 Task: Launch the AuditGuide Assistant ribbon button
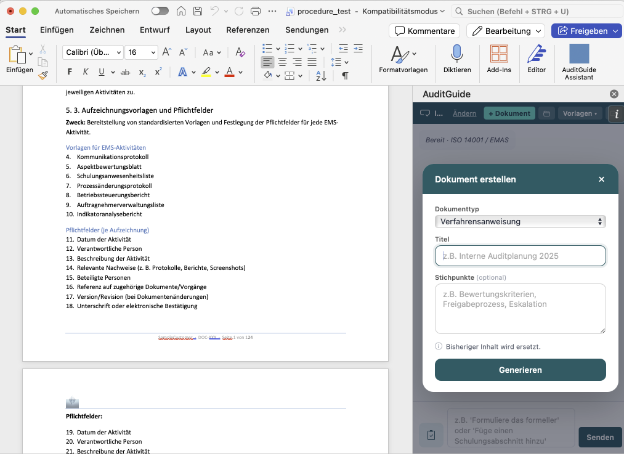pyautogui.click(x=579, y=62)
